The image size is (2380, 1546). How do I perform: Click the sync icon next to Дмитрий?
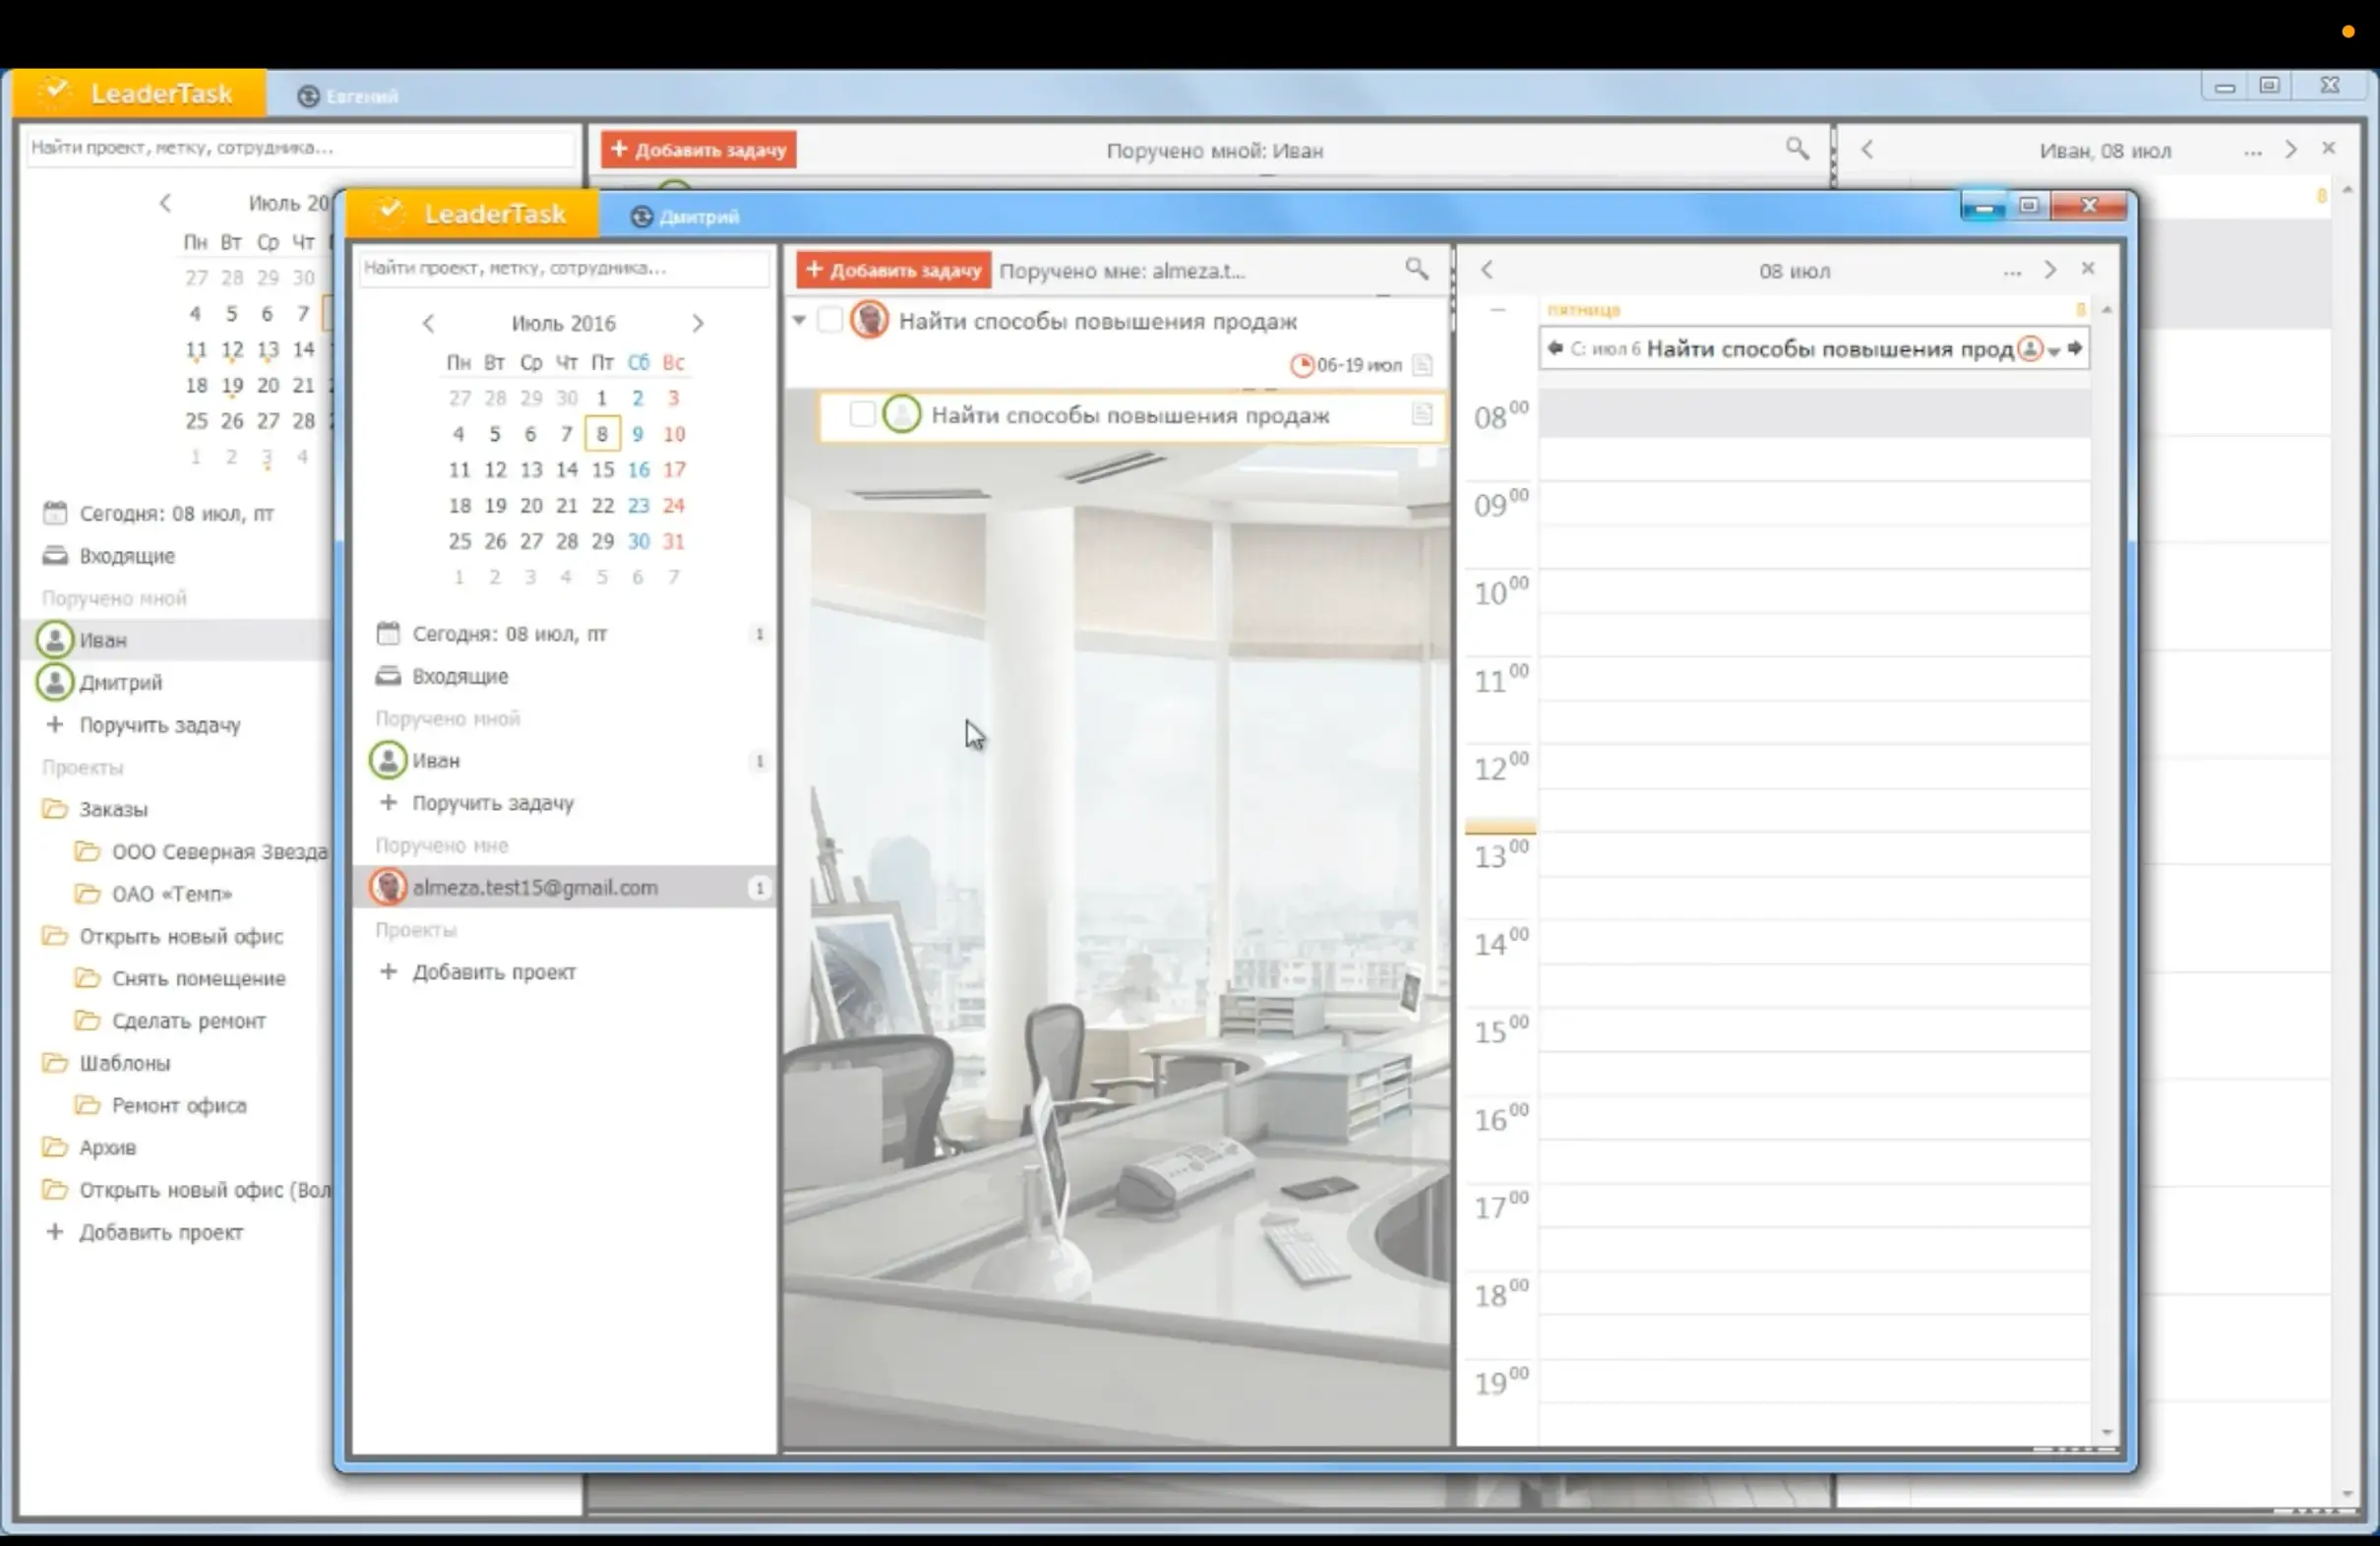point(641,216)
